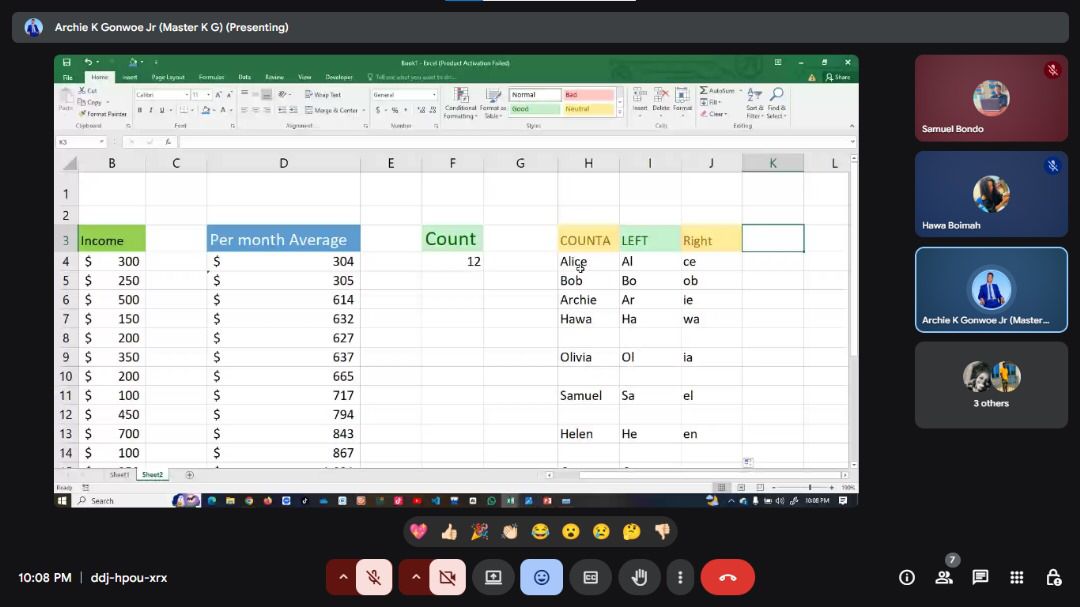Viewport: 1080px width, 607px height.
Task: Turn on closed captions
Action: click(x=590, y=577)
